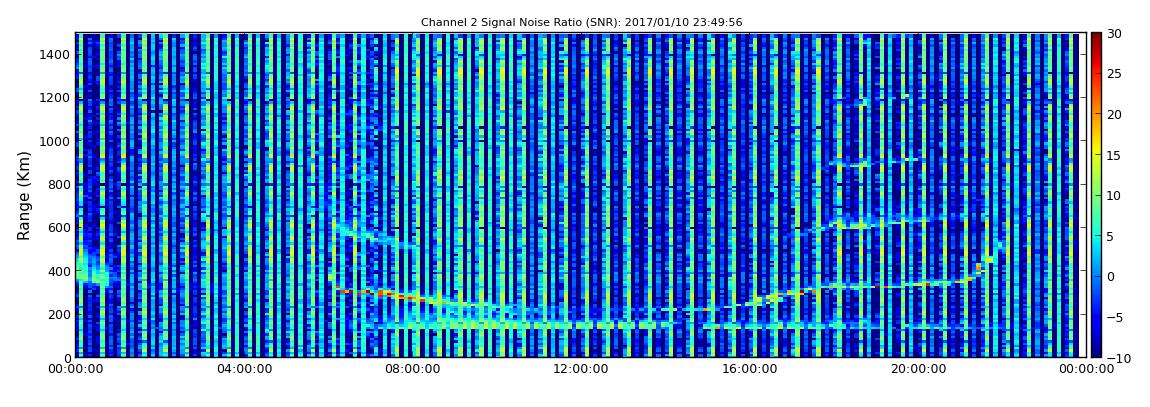Click the colorbar value 15
Viewport: 1150px width, 407px height.
coord(1114,155)
